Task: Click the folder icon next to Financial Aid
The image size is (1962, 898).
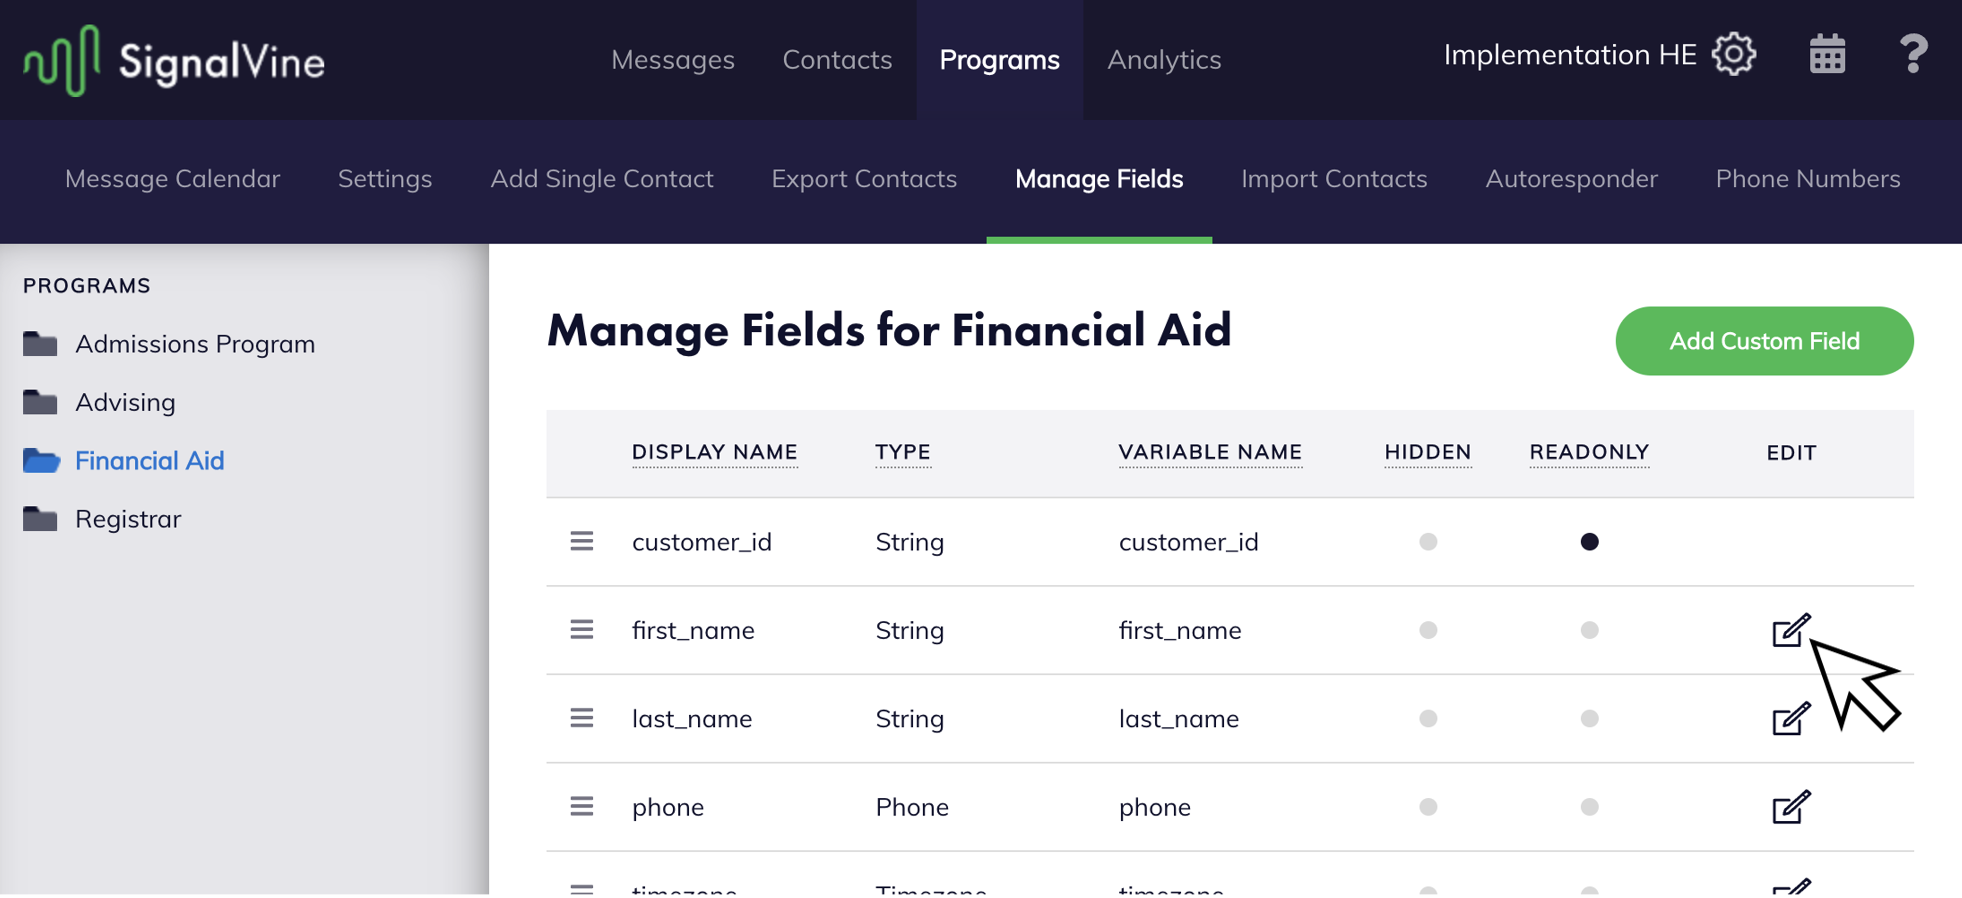Action: click(x=40, y=460)
